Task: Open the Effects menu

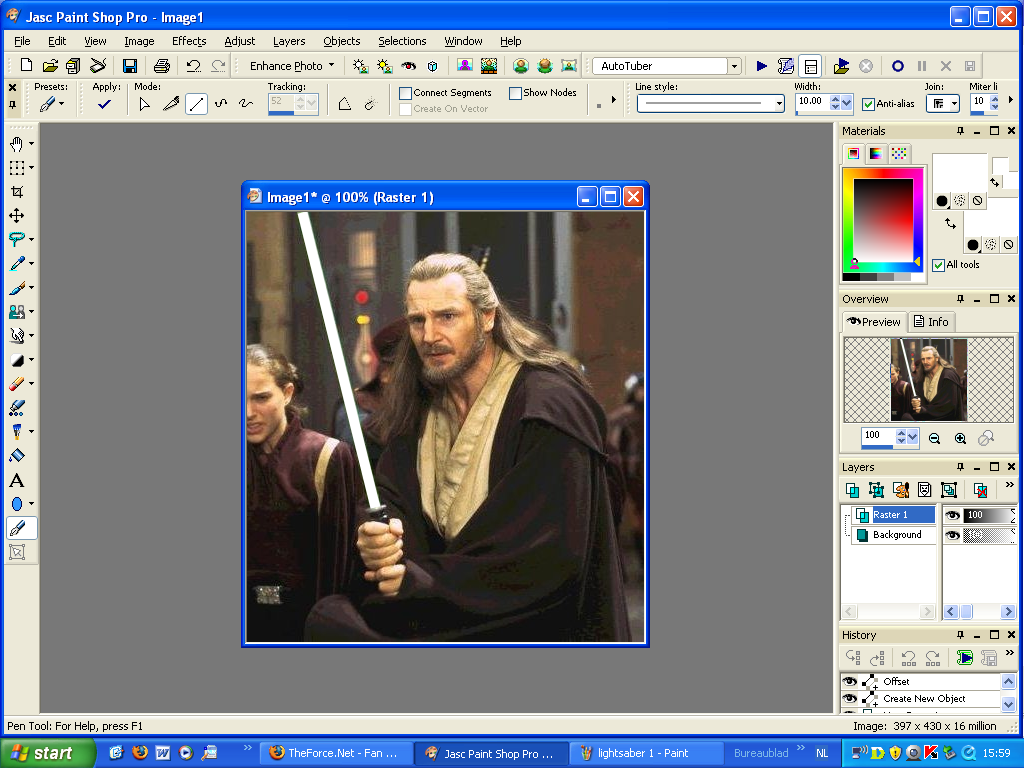Action: point(189,41)
